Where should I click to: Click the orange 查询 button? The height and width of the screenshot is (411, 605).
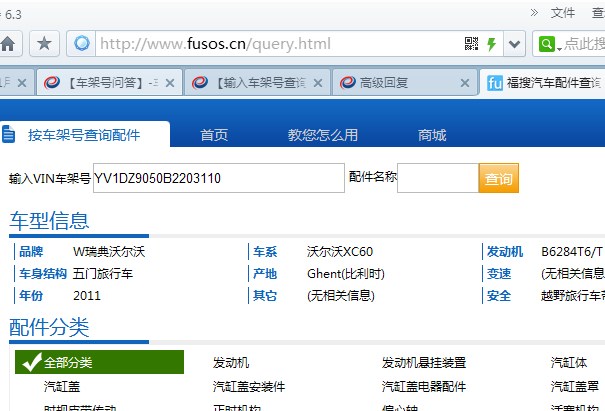coord(499,178)
